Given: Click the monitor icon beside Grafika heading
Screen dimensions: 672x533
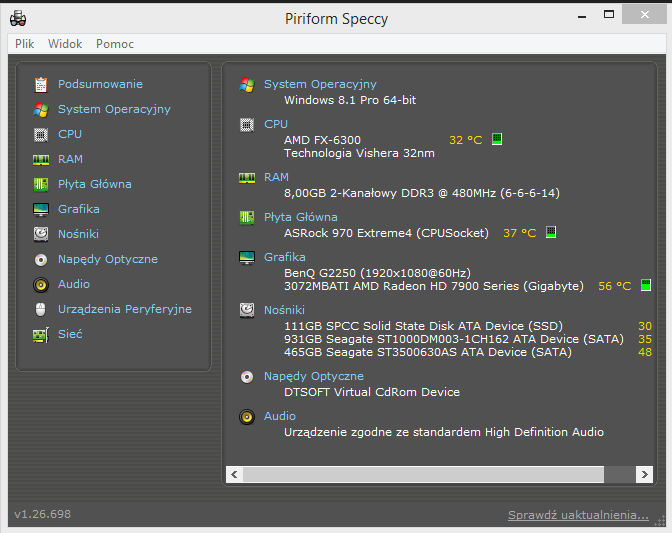Looking at the screenshot, I should 247,258.
